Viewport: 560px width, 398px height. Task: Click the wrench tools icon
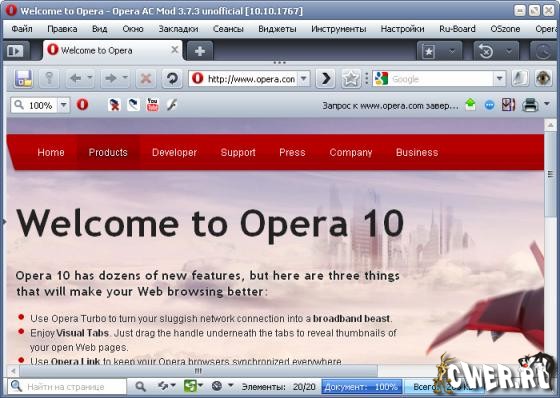pyautogui.click(x=172, y=105)
